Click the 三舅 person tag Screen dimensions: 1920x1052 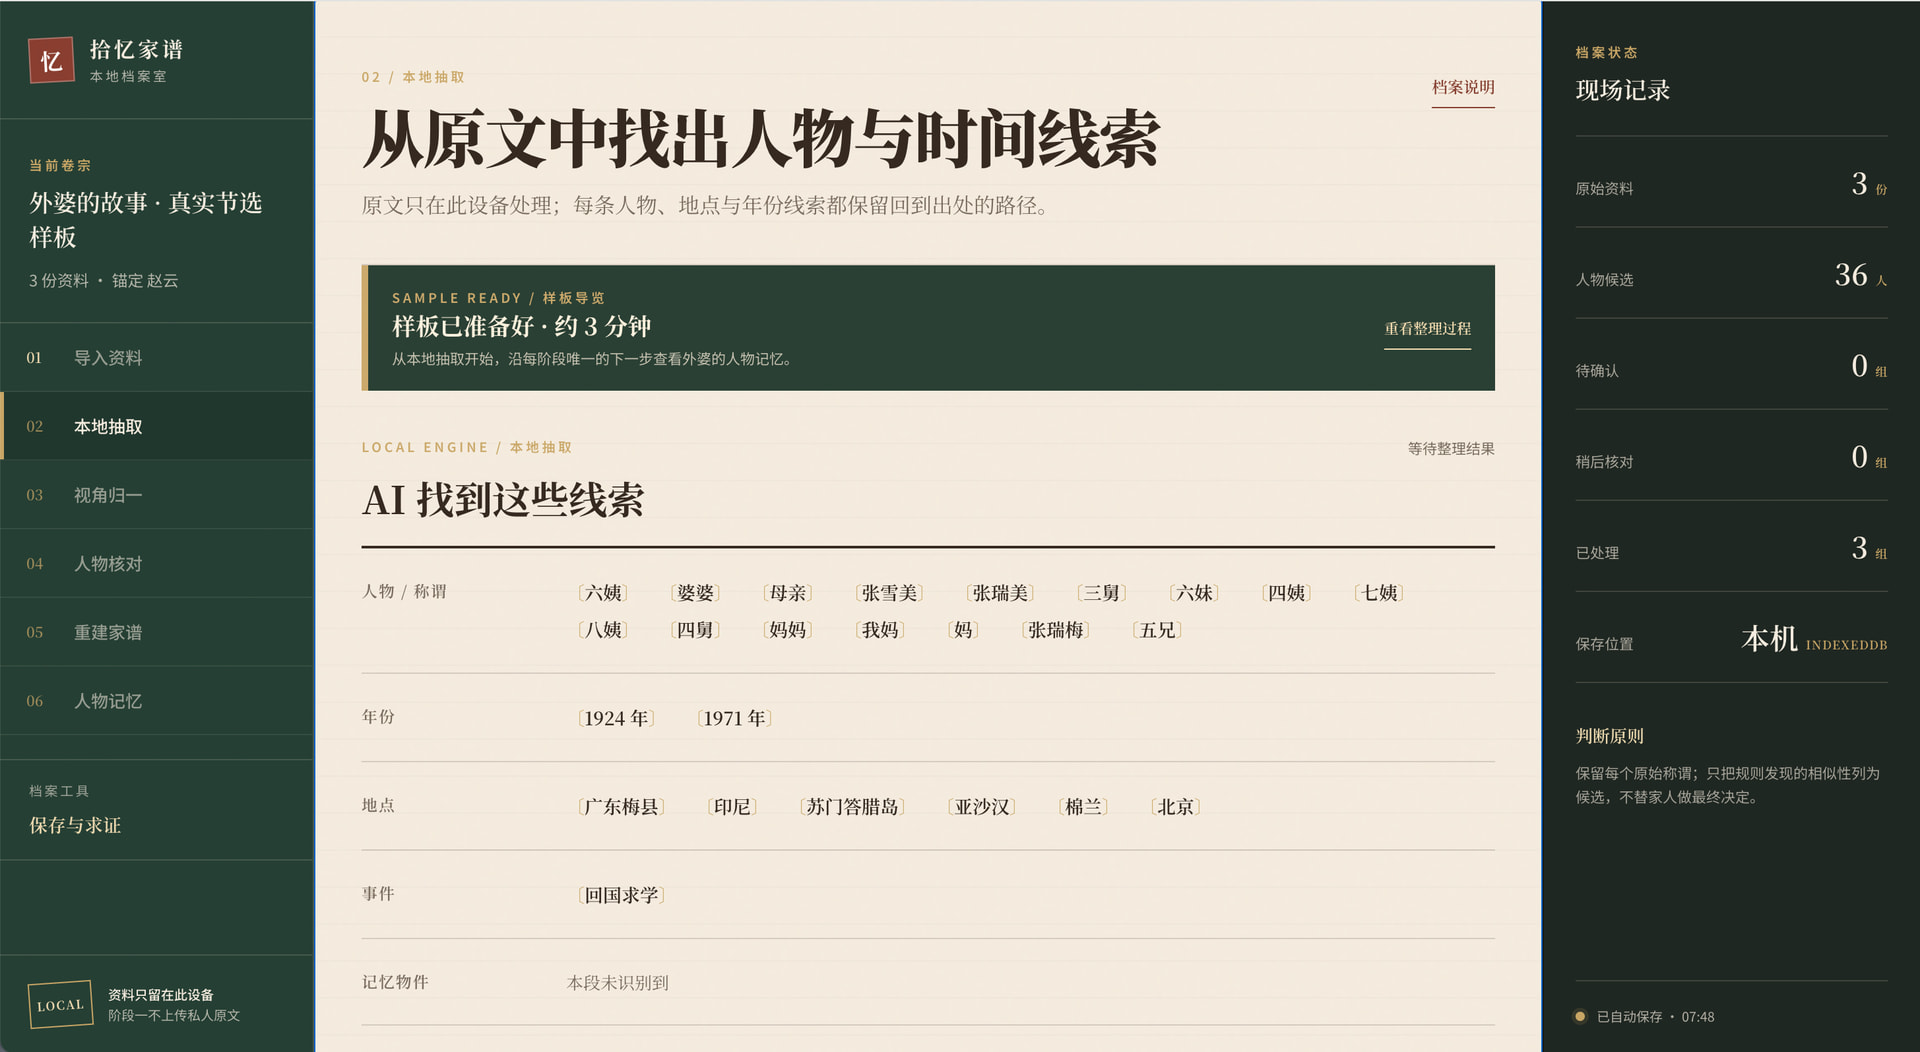click(1101, 593)
